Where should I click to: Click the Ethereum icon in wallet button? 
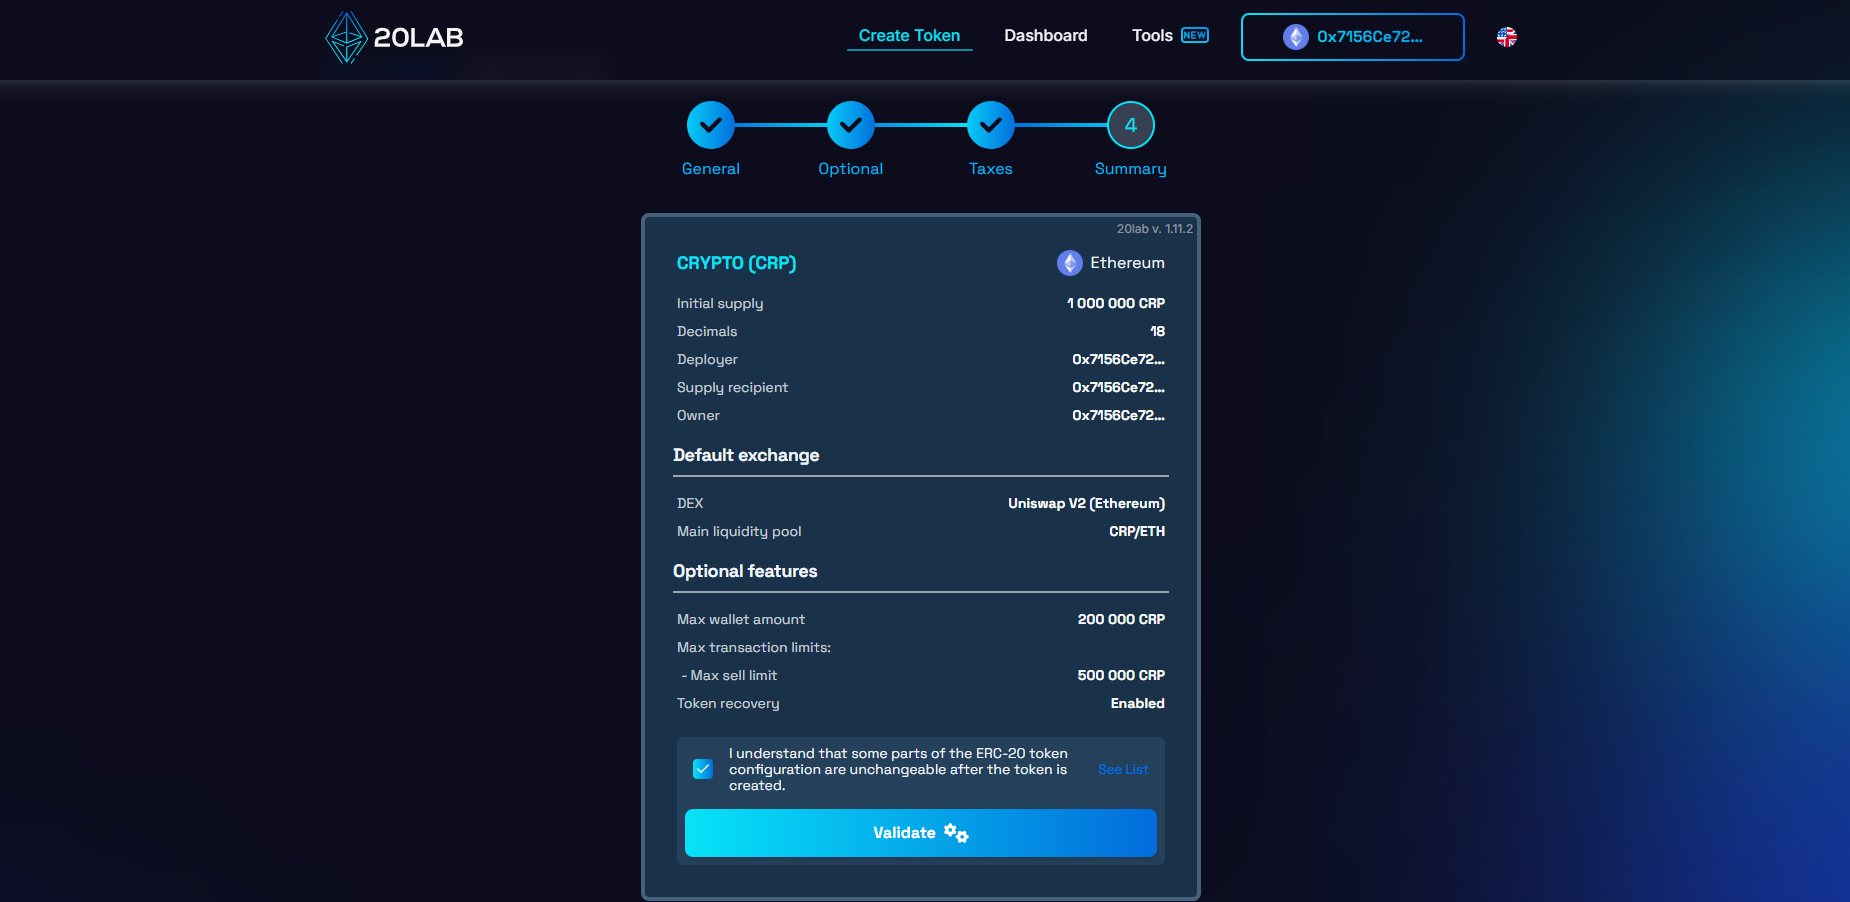tap(1296, 37)
